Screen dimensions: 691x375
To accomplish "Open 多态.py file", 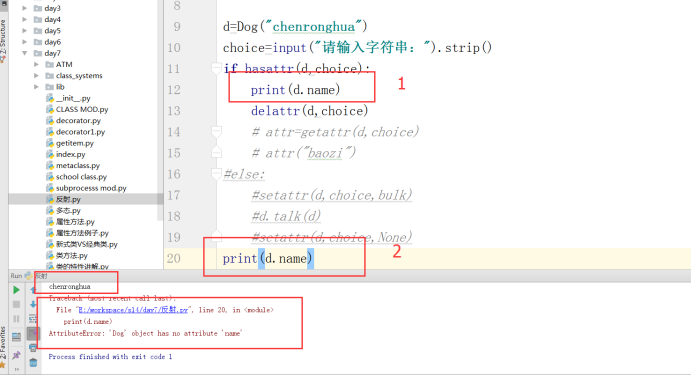I will (63, 211).
